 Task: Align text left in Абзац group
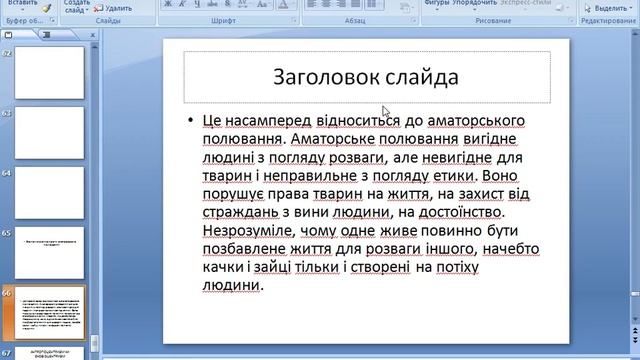(x=312, y=4)
